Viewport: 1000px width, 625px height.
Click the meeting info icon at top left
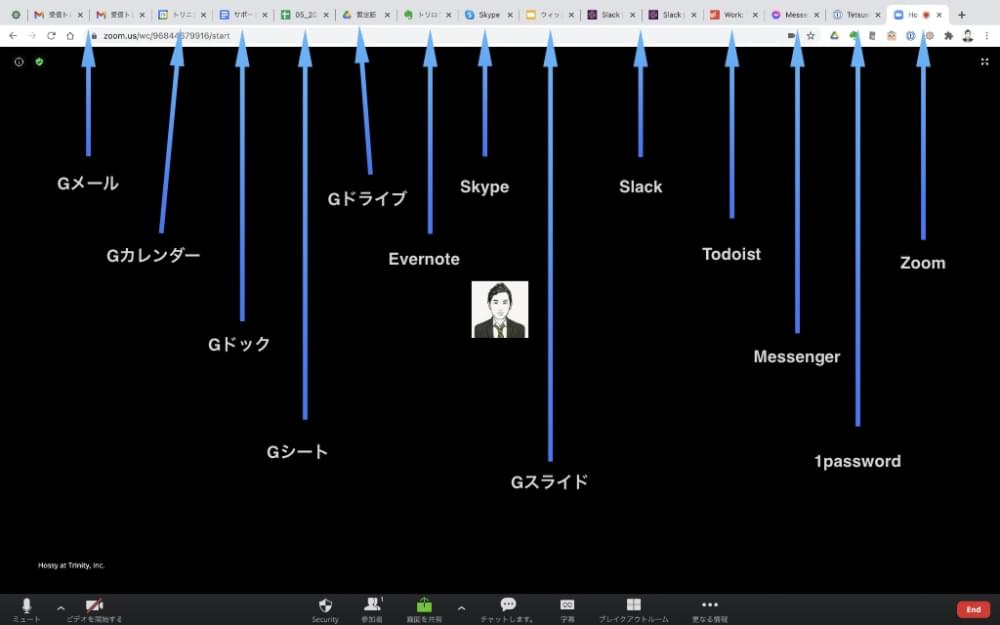[x=19, y=62]
